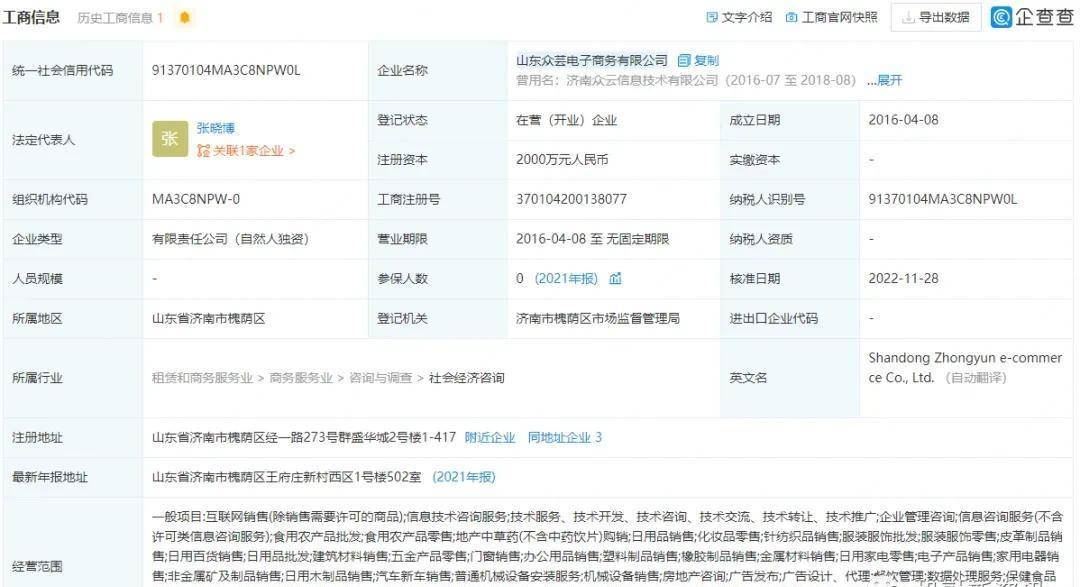Click the 人员规模 label
The height and width of the screenshot is (587, 1080).
click(x=37, y=278)
